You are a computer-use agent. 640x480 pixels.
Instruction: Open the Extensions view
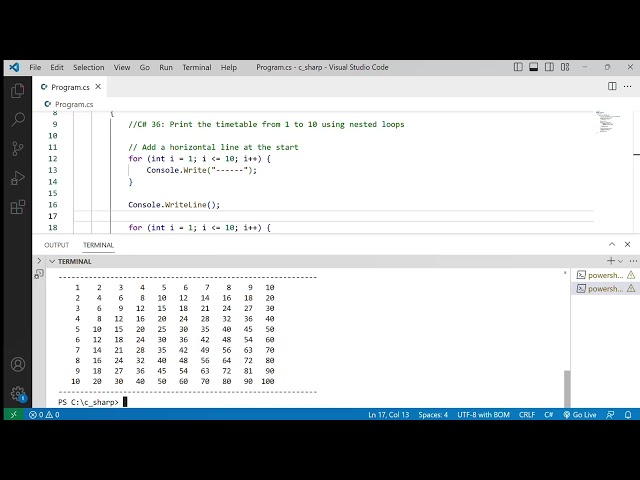18,207
